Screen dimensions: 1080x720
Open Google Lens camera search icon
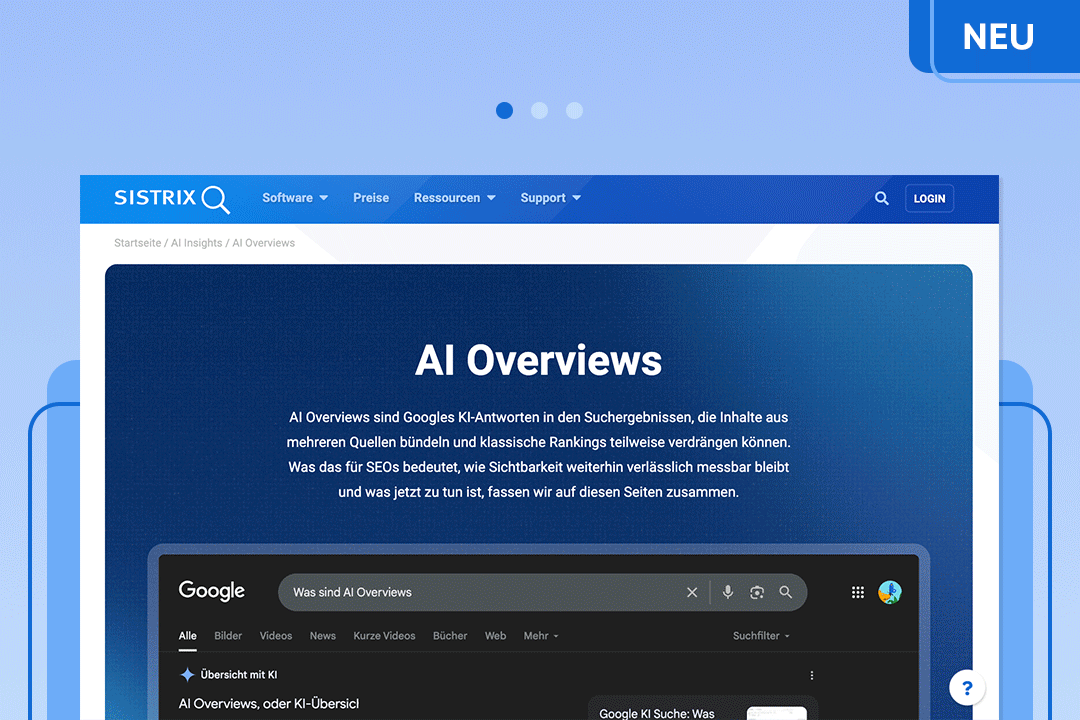coord(757,592)
